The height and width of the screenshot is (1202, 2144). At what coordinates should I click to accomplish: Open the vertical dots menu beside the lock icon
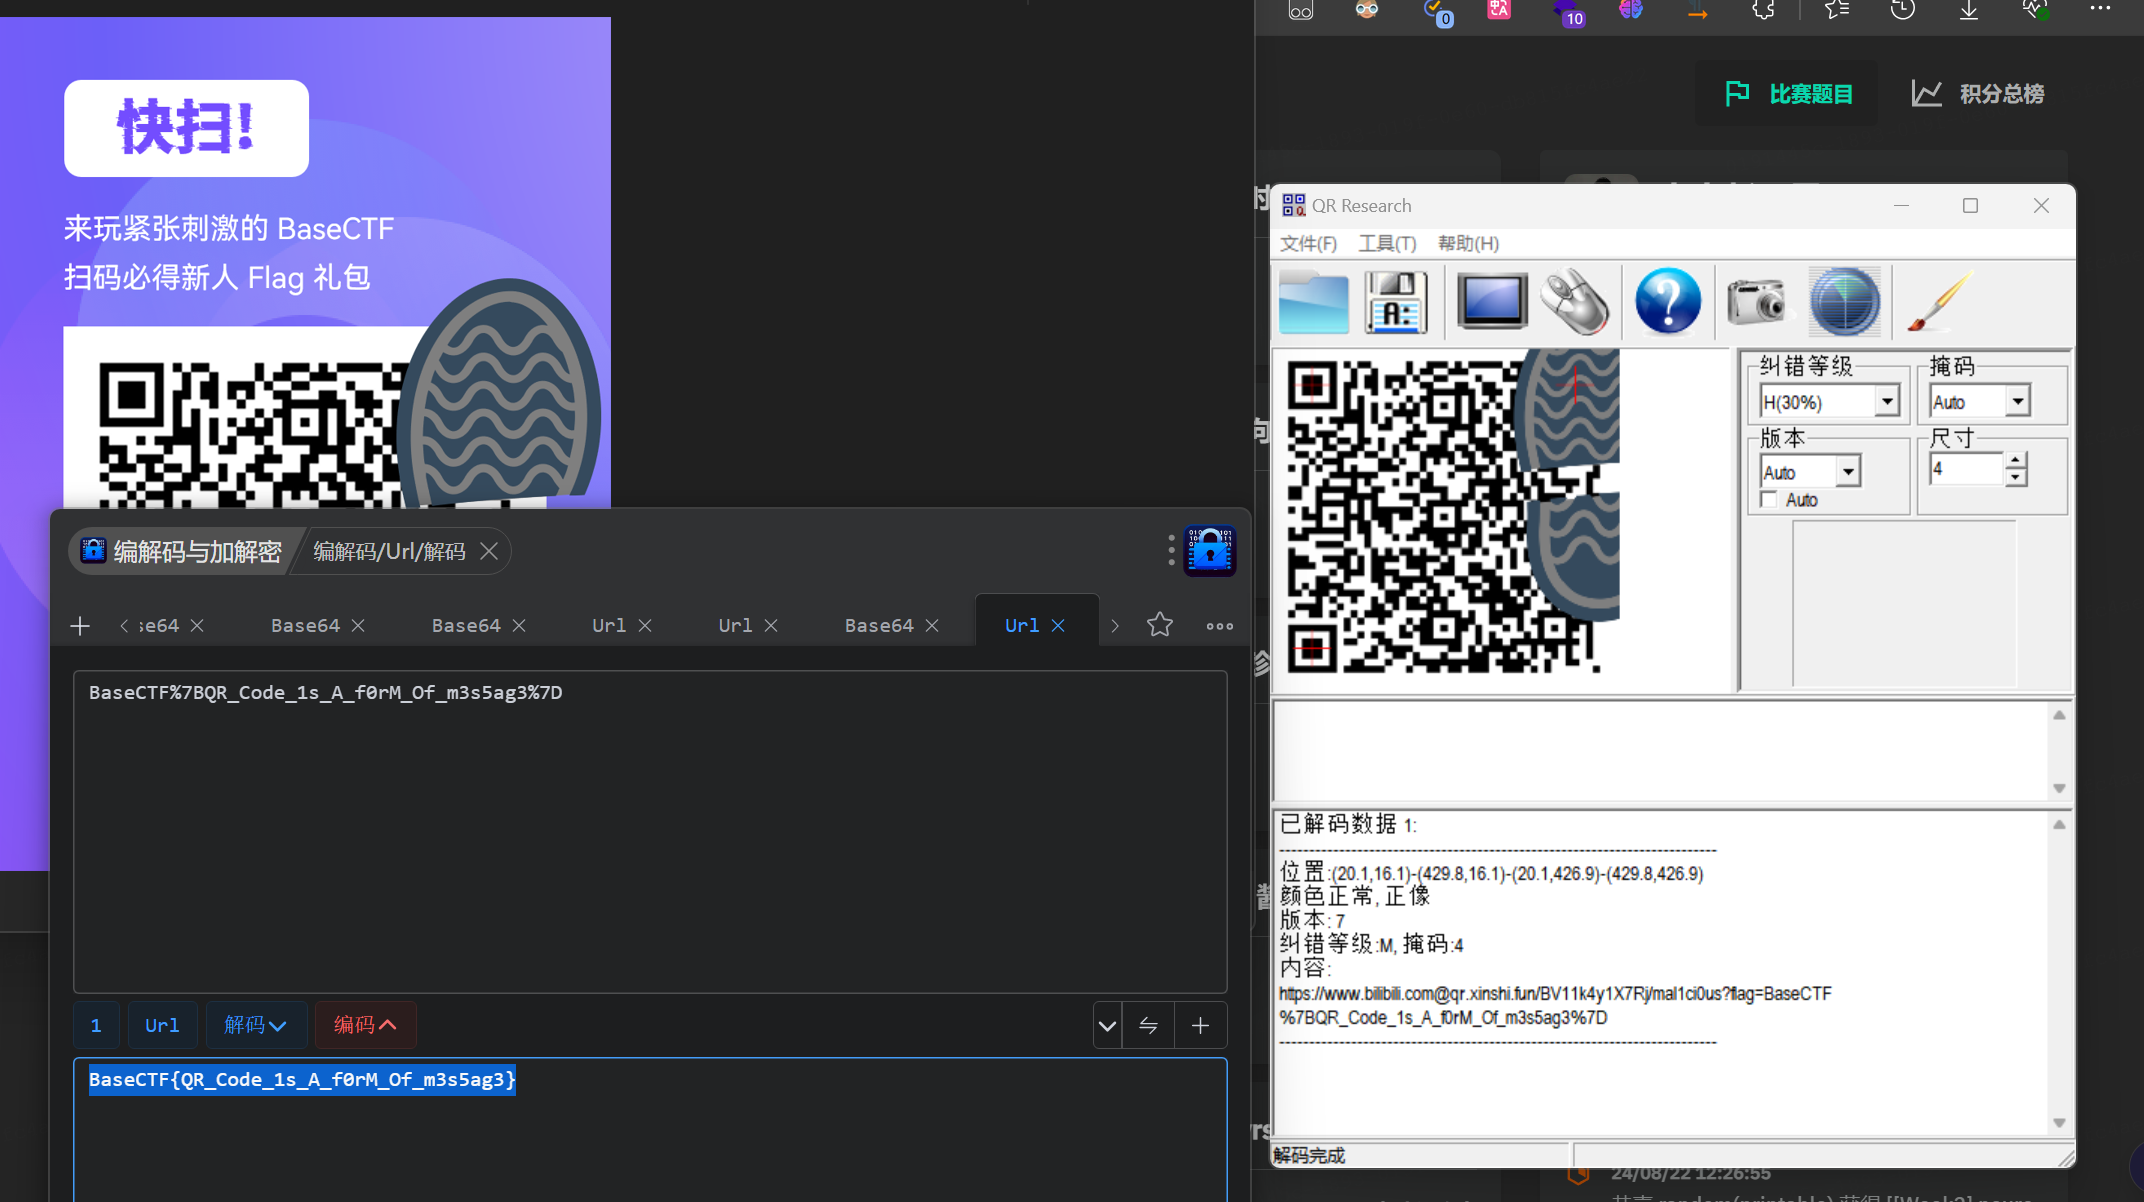click(1171, 550)
